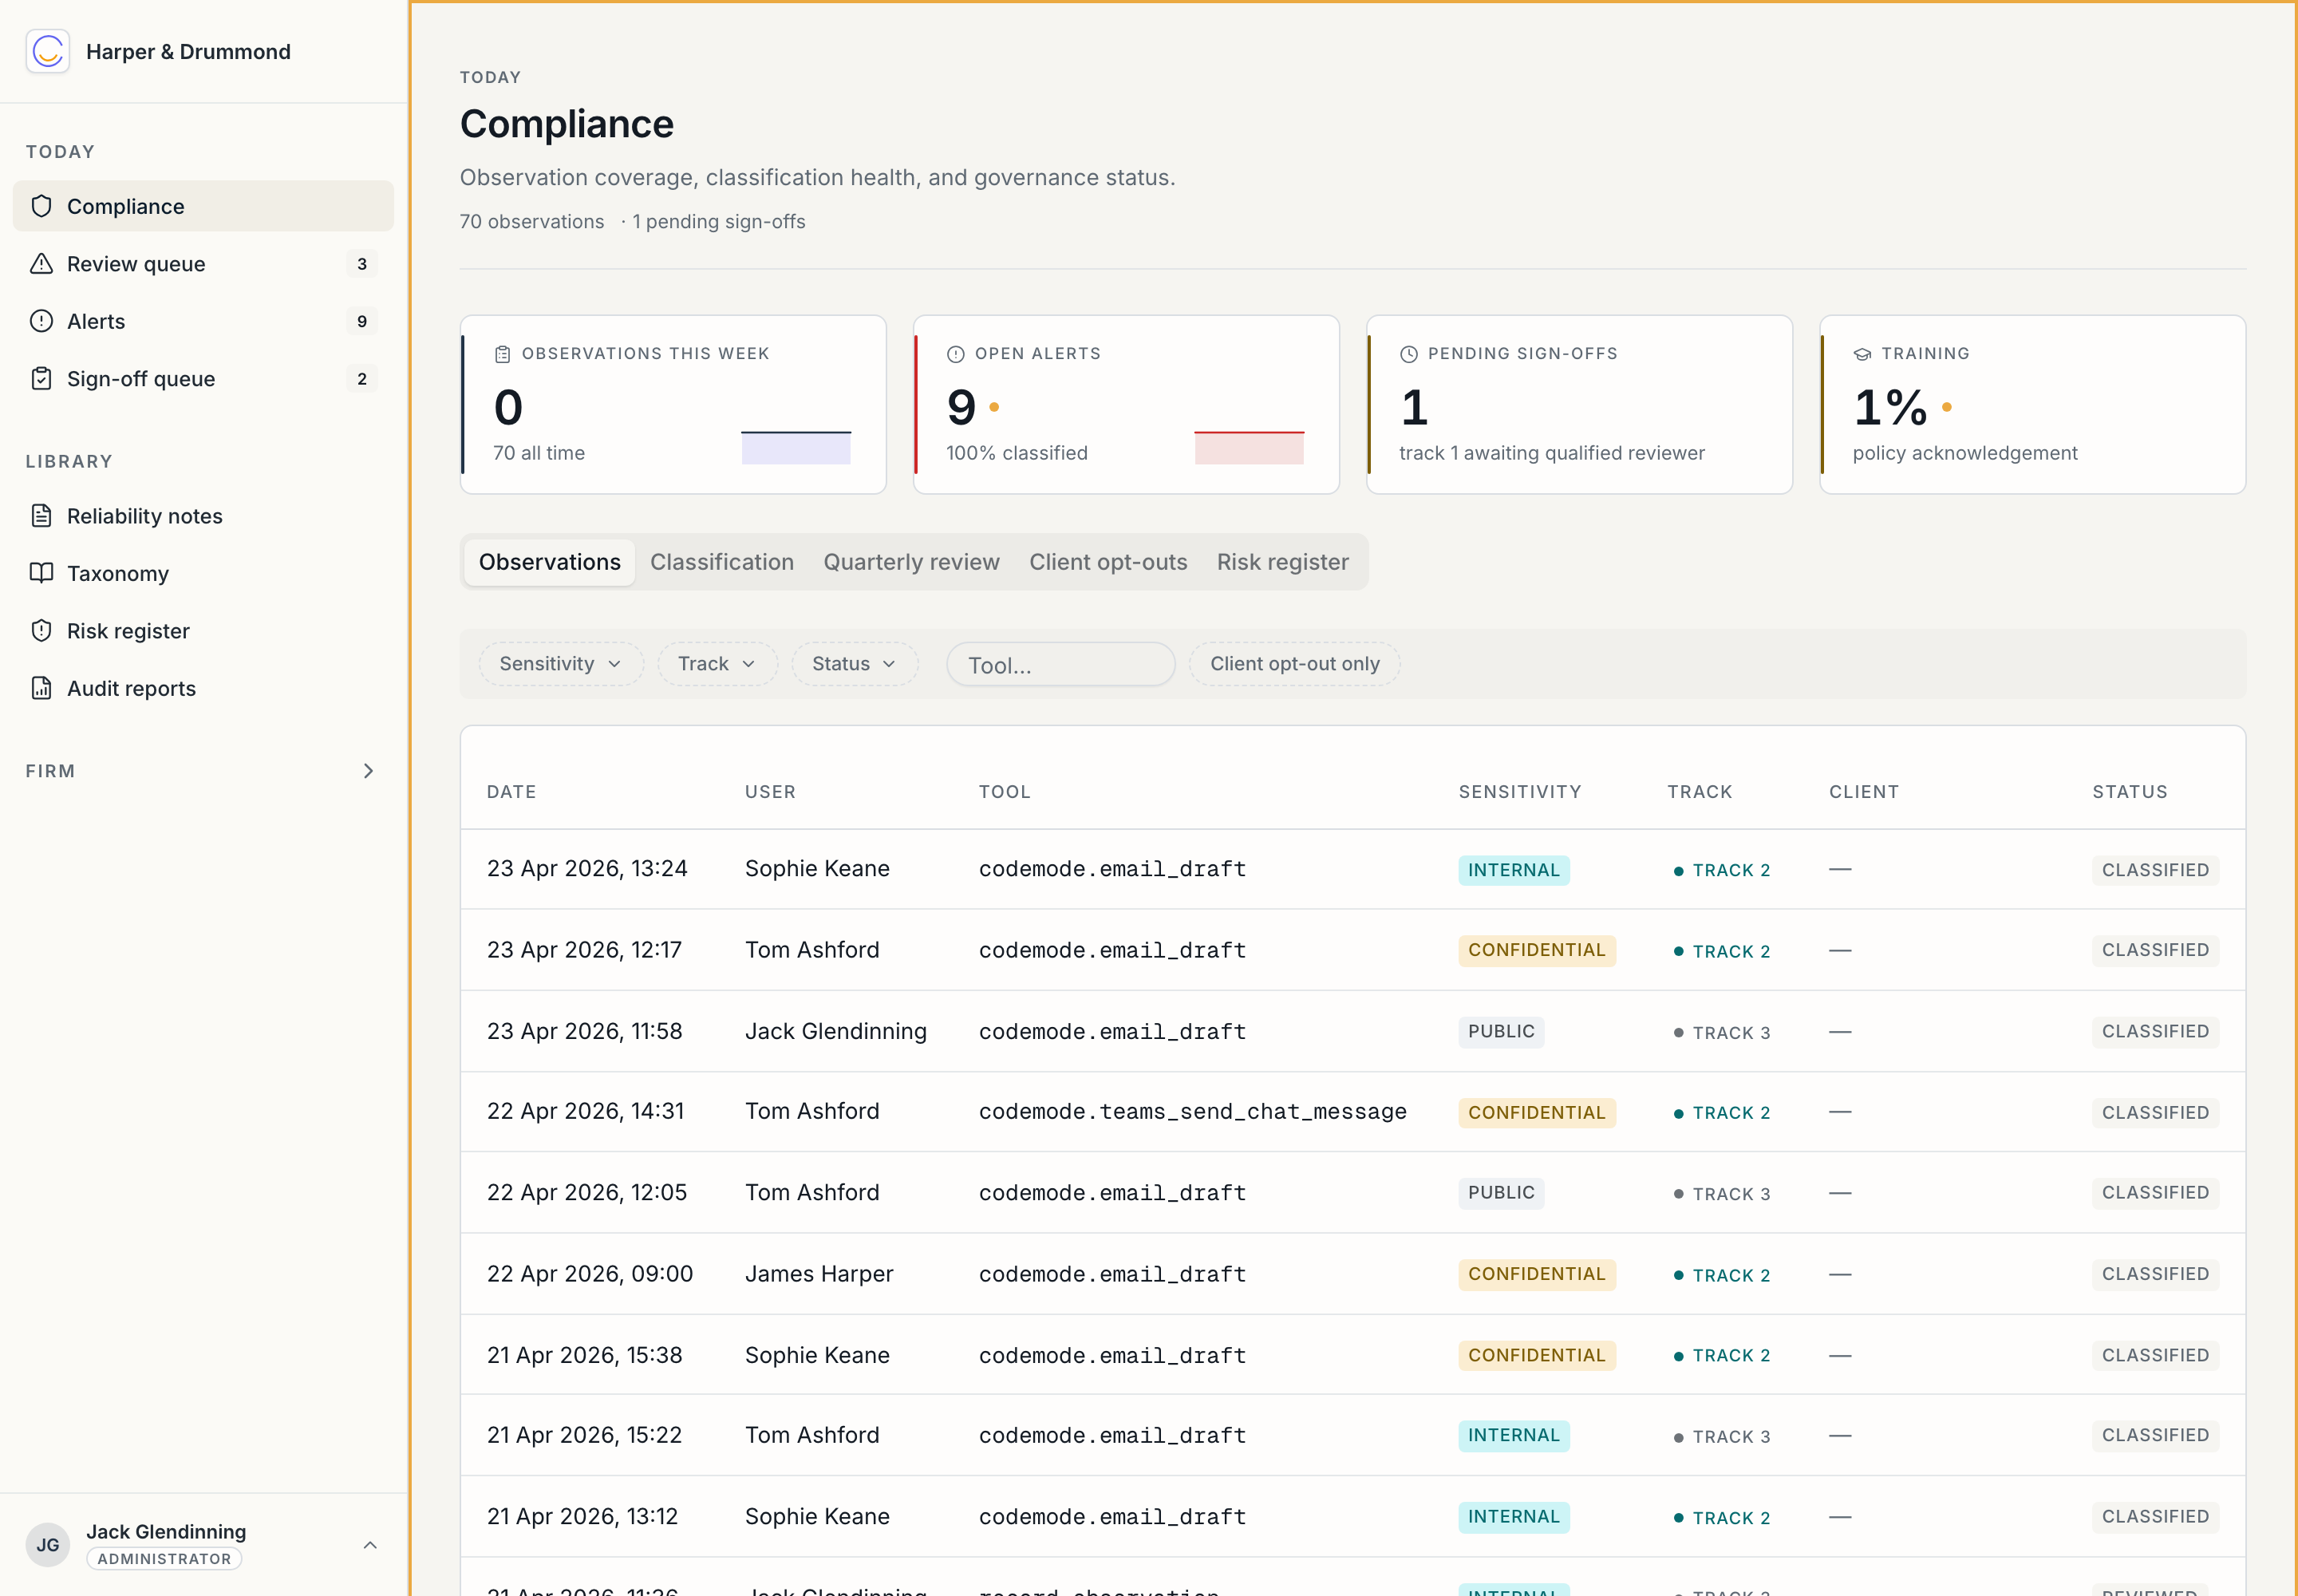Image resolution: width=2298 pixels, height=1596 pixels.
Task: Click CLASSIFIED status on 22 Apr 09:00 row
Action: [2155, 1274]
